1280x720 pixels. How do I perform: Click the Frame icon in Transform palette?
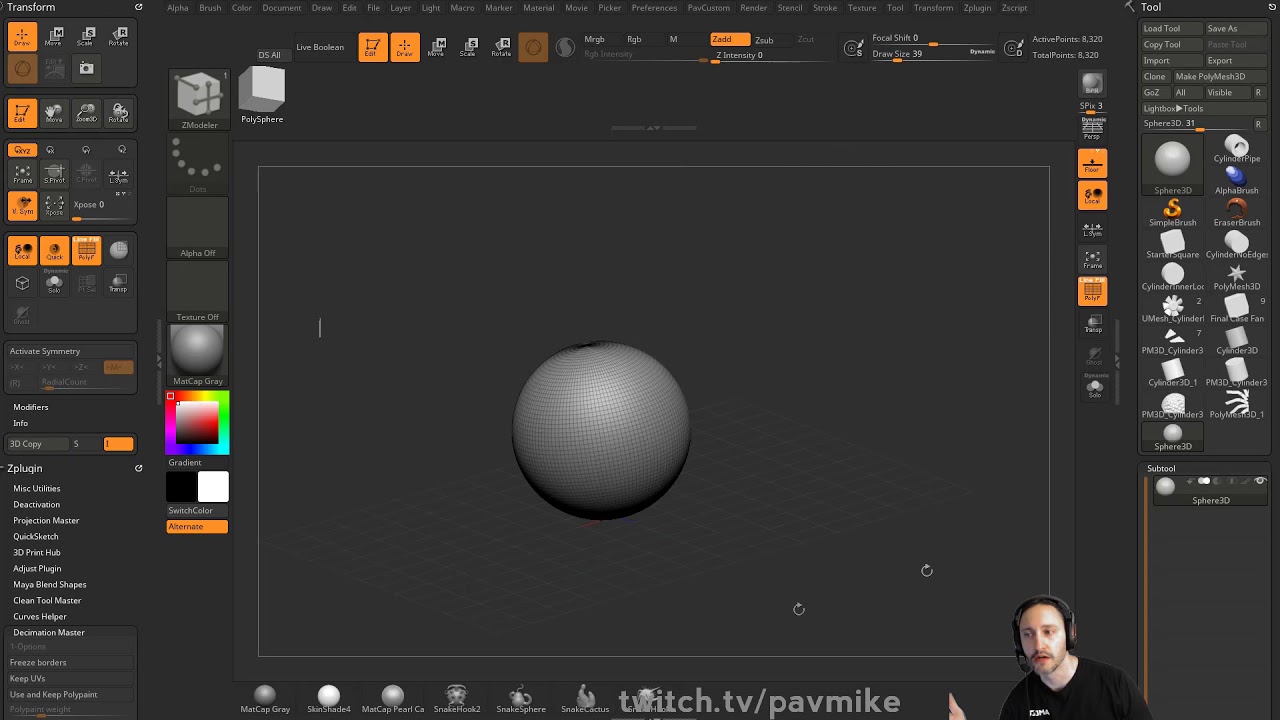pyautogui.click(x=22, y=175)
